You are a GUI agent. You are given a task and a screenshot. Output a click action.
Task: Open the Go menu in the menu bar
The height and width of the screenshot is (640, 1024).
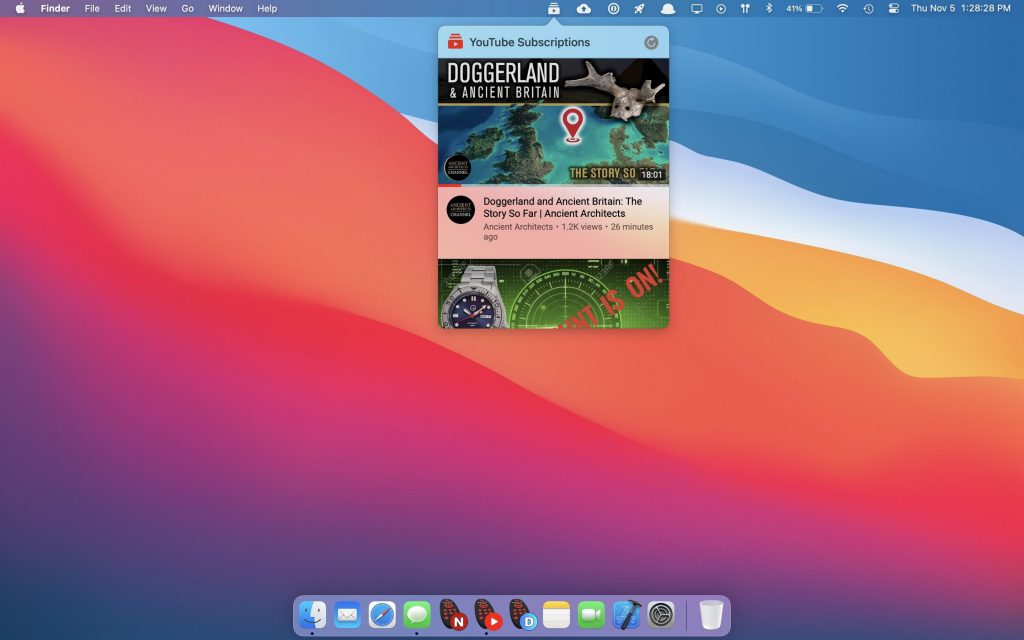click(187, 8)
